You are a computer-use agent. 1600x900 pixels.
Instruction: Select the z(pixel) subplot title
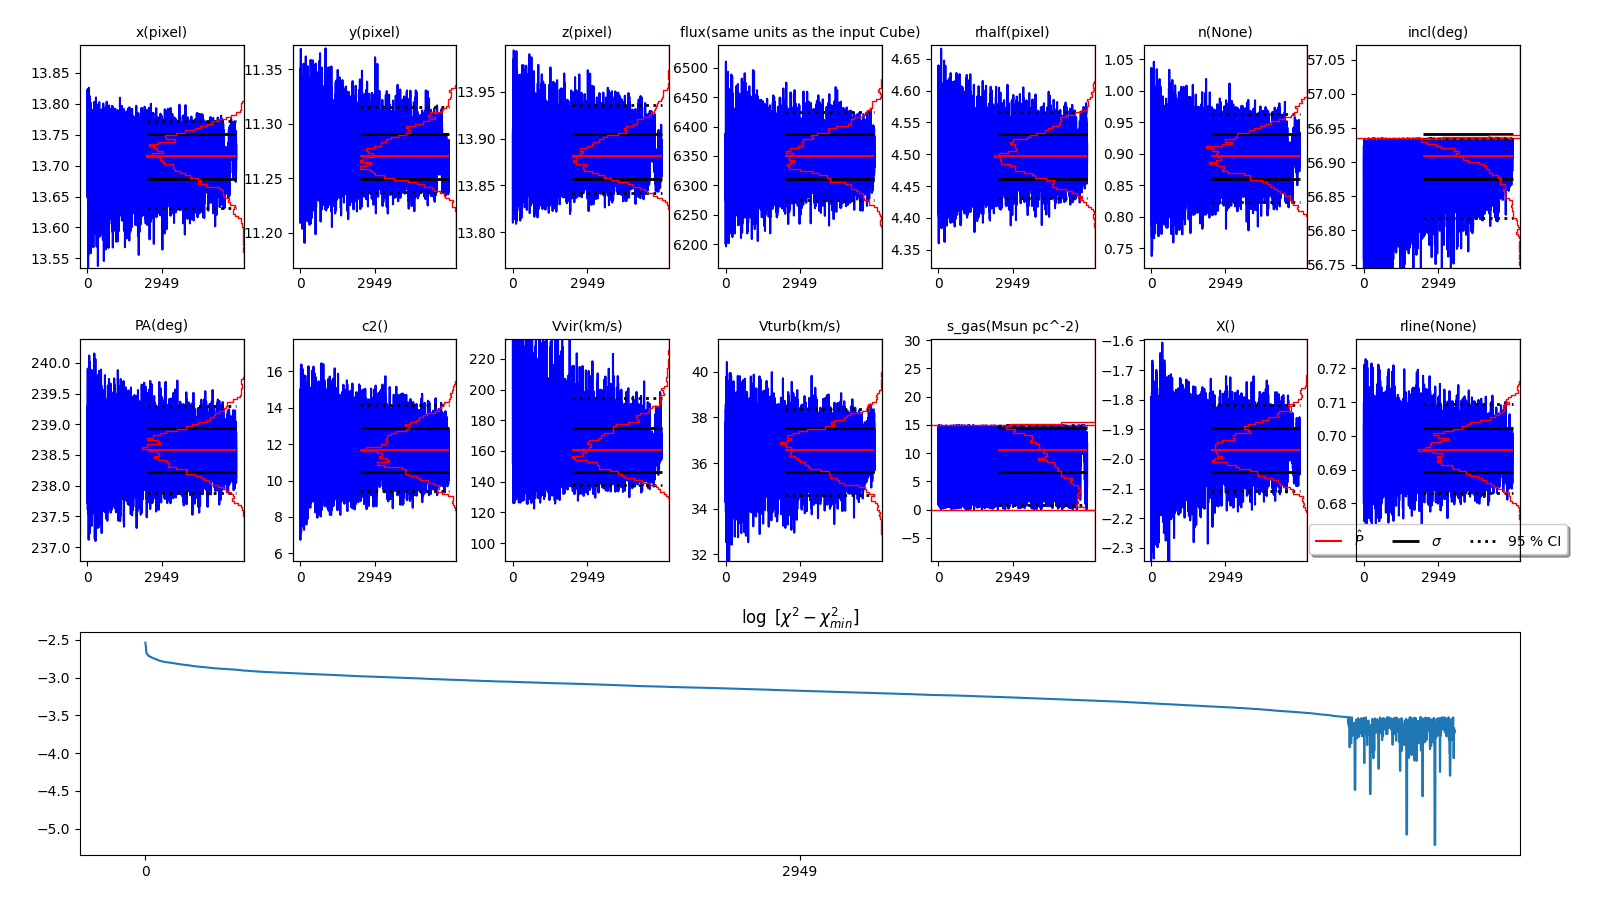click(x=586, y=32)
